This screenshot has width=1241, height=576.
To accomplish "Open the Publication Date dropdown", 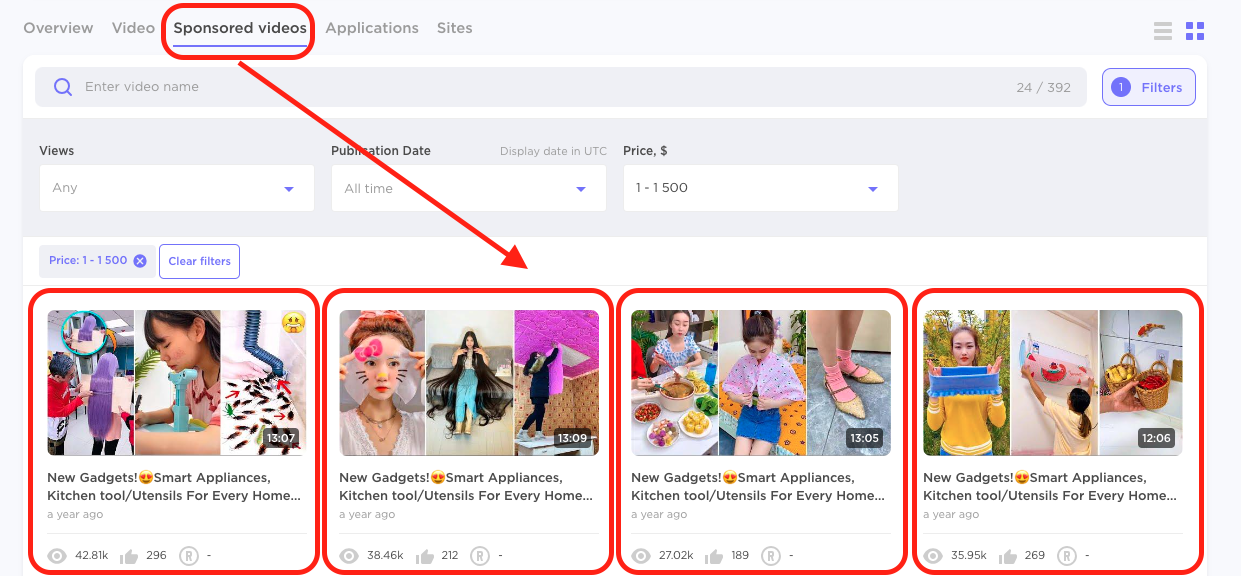I will pos(468,188).
